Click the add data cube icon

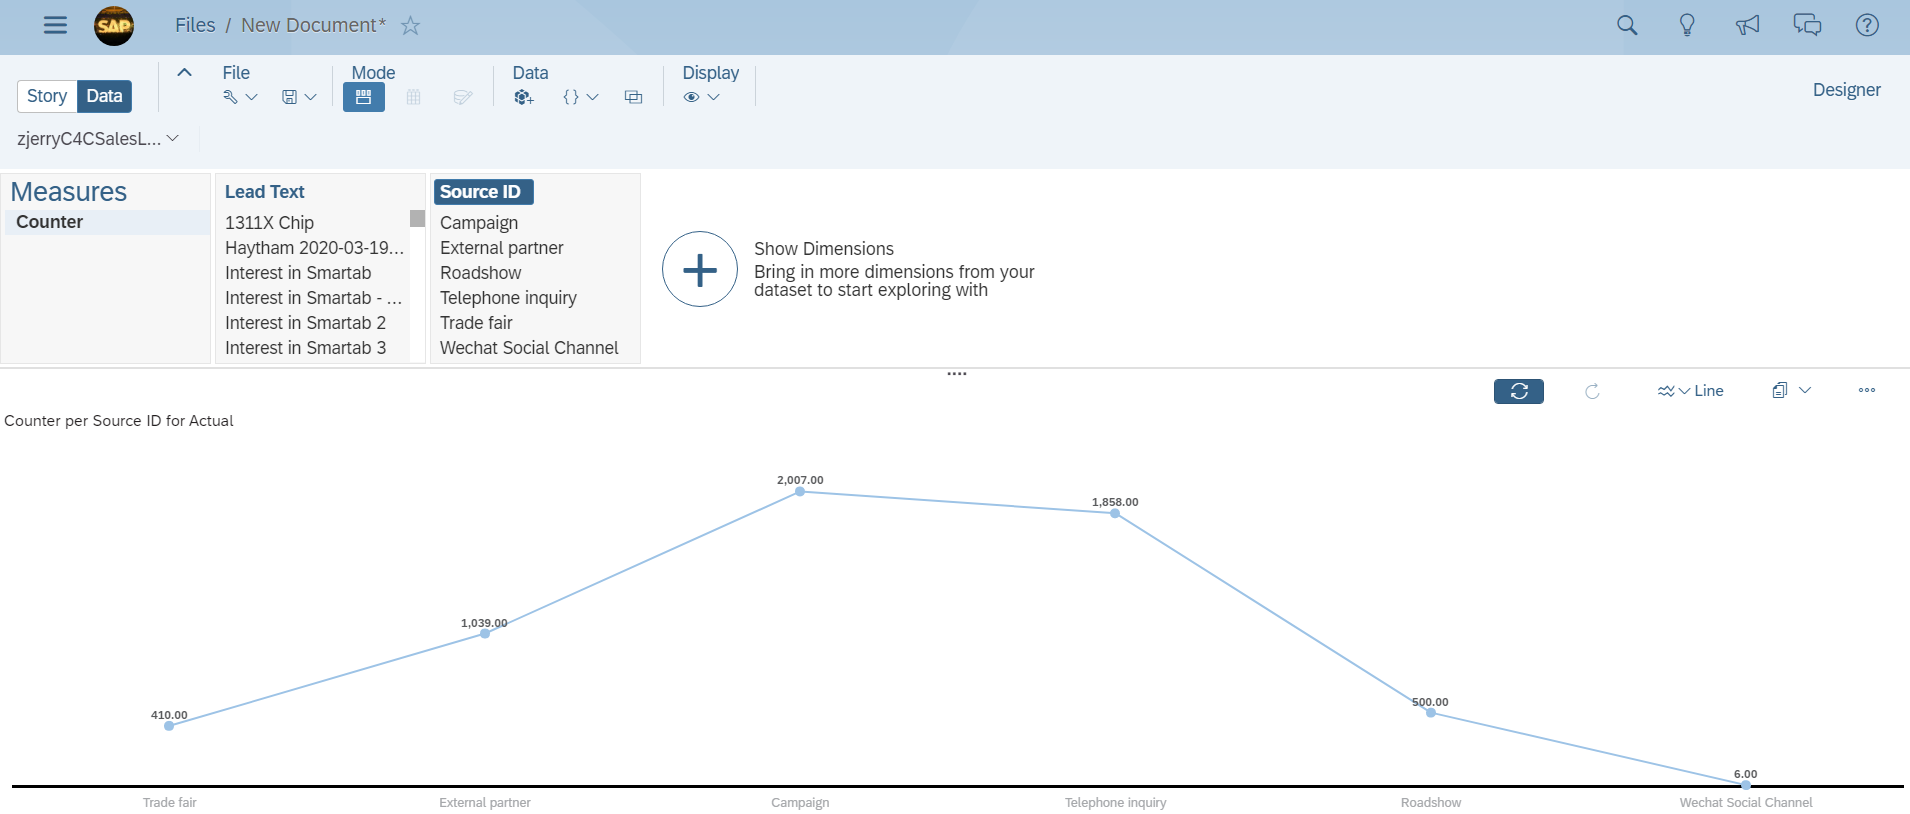click(x=523, y=97)
